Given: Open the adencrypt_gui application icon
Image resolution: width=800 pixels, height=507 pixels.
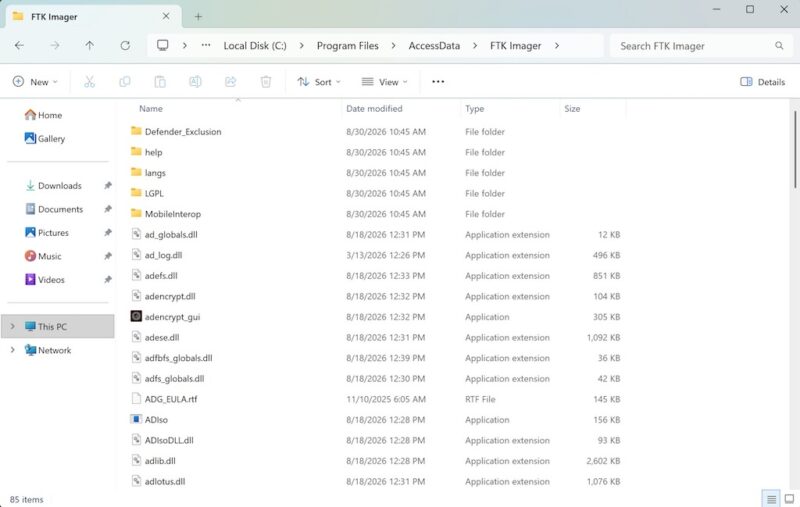Looking at the screenshot, I should (136, 316).
